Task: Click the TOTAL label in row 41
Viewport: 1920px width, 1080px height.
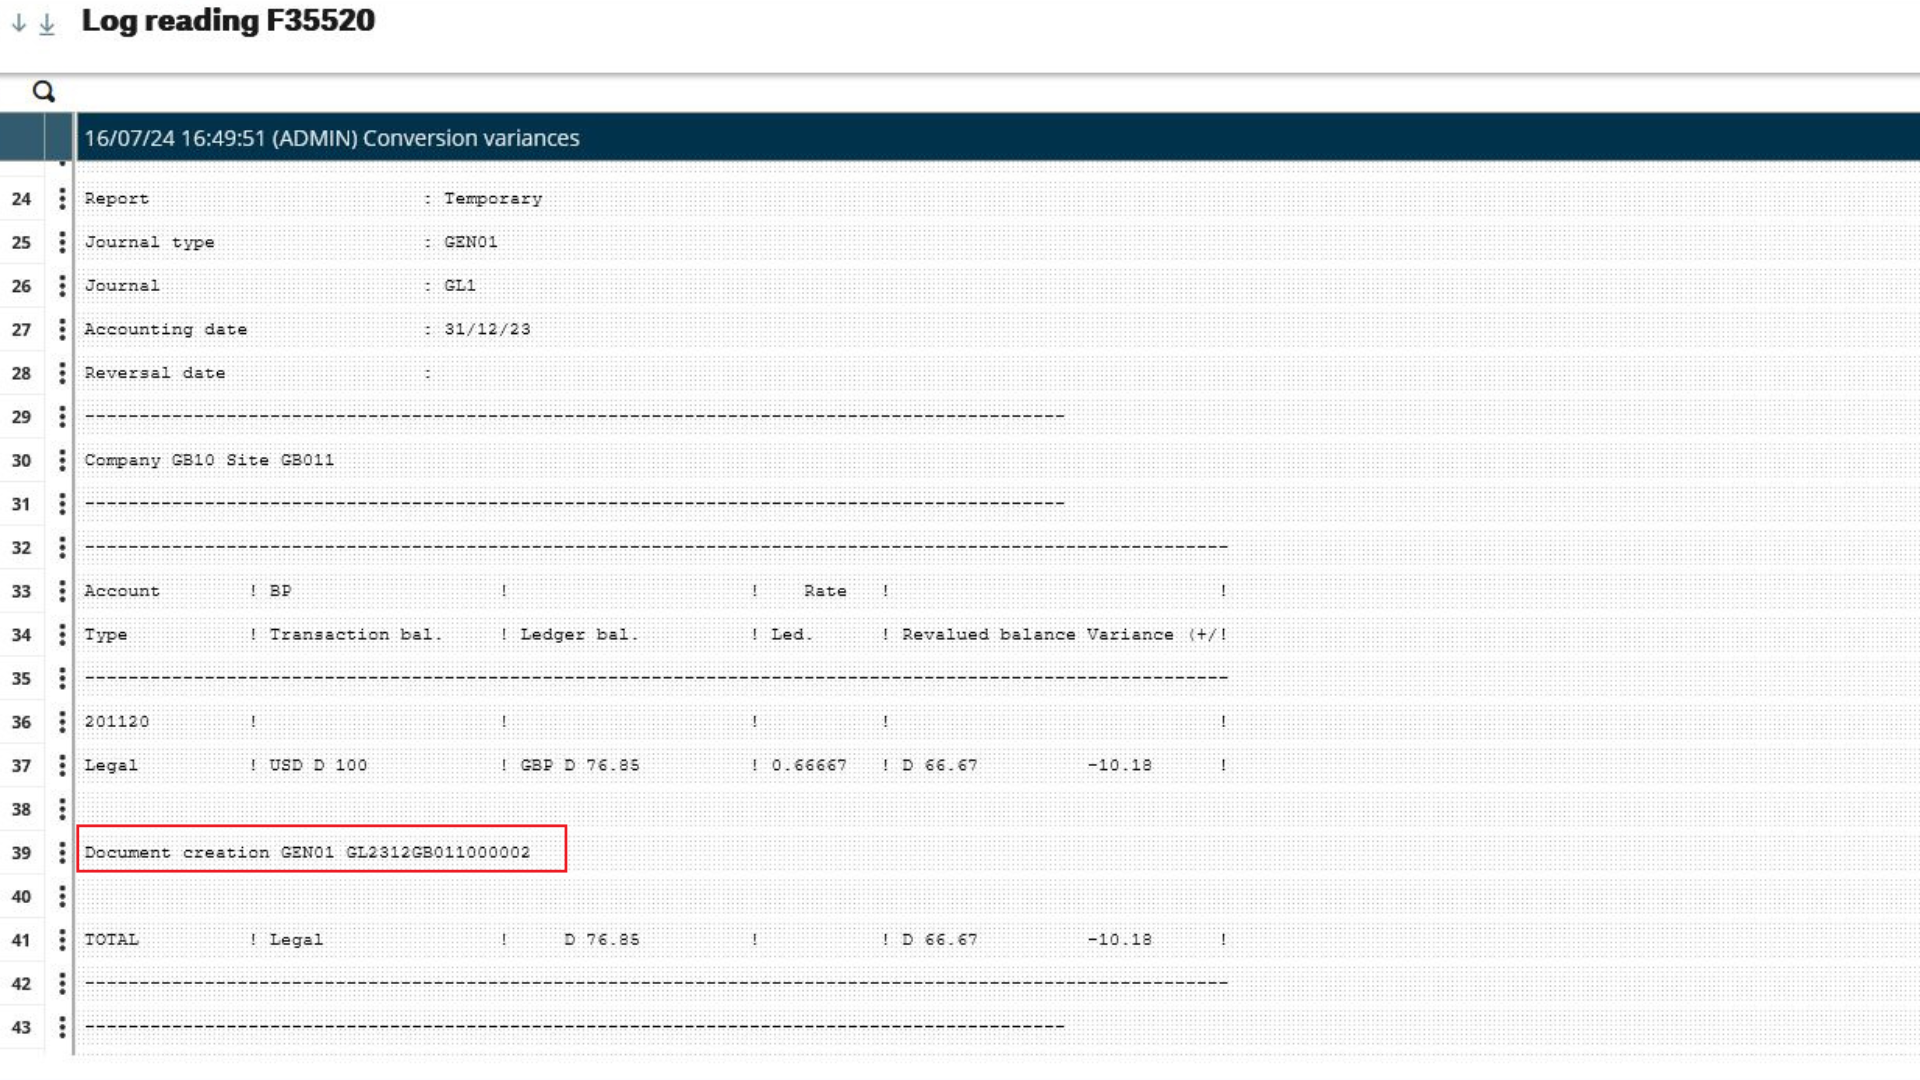Action: pyautogui.click(x=111, y=940)
